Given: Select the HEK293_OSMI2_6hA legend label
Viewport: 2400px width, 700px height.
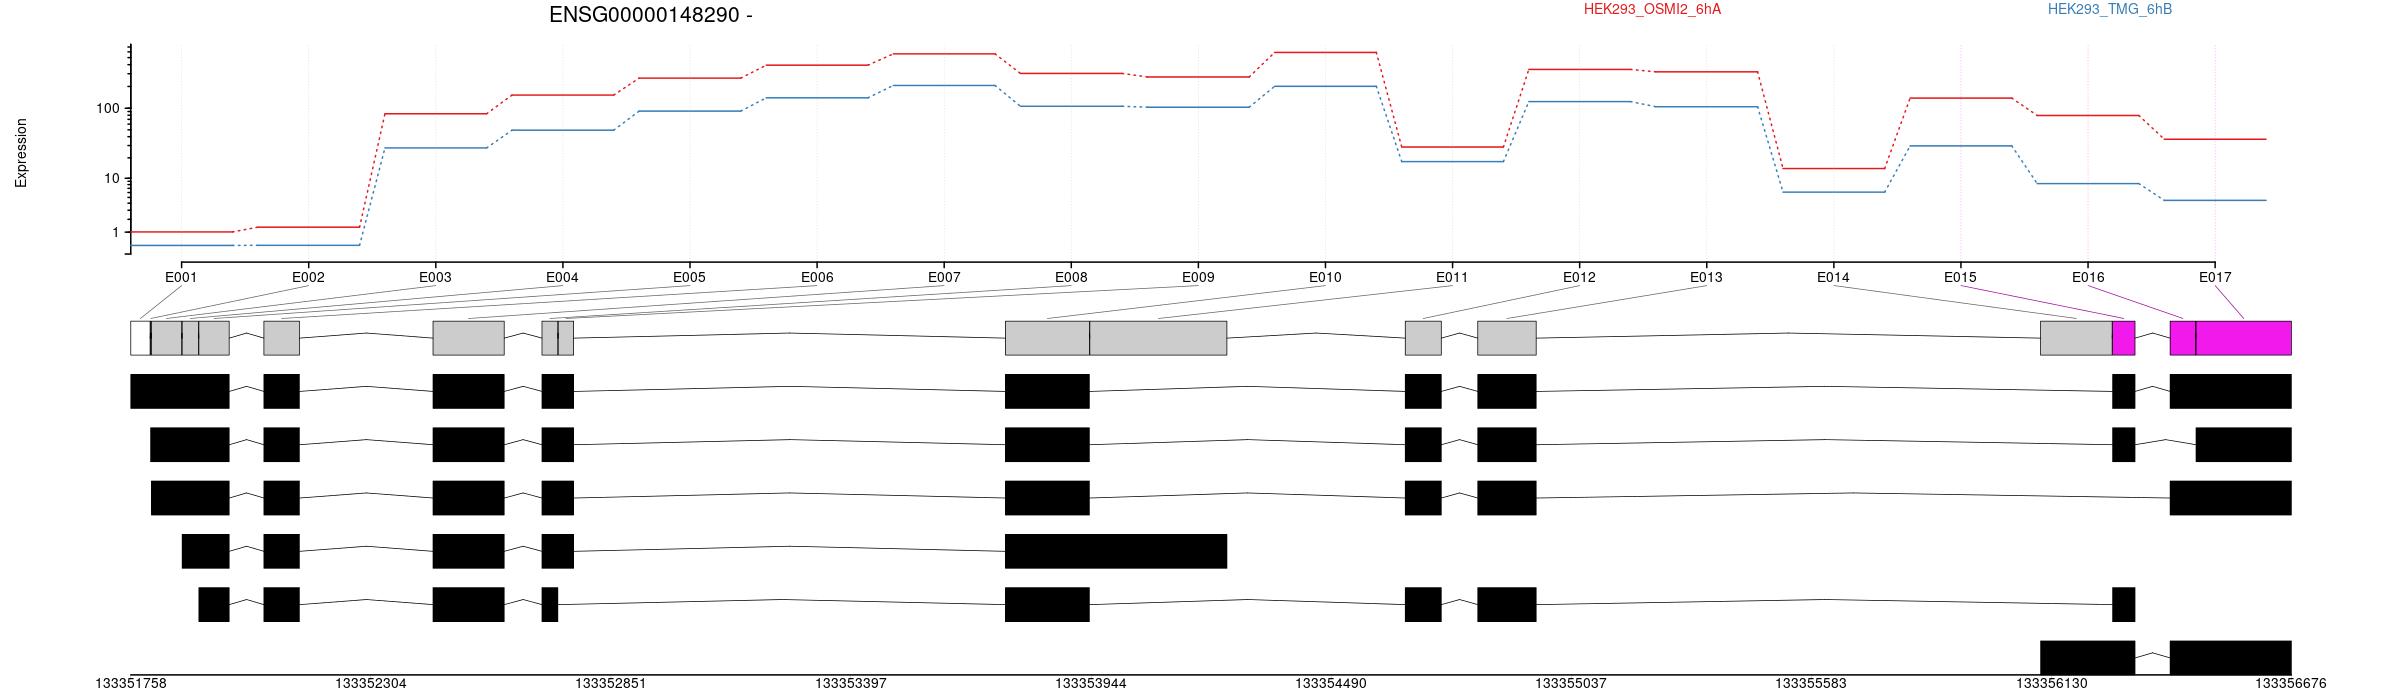Looking at the screenshot, I should pos(1652,9).
